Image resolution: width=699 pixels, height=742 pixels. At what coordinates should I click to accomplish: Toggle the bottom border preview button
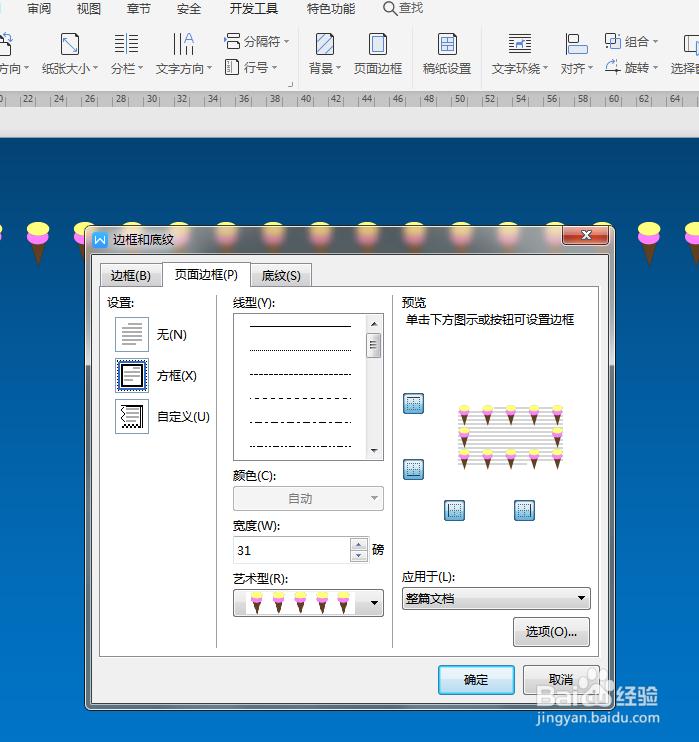413,469
